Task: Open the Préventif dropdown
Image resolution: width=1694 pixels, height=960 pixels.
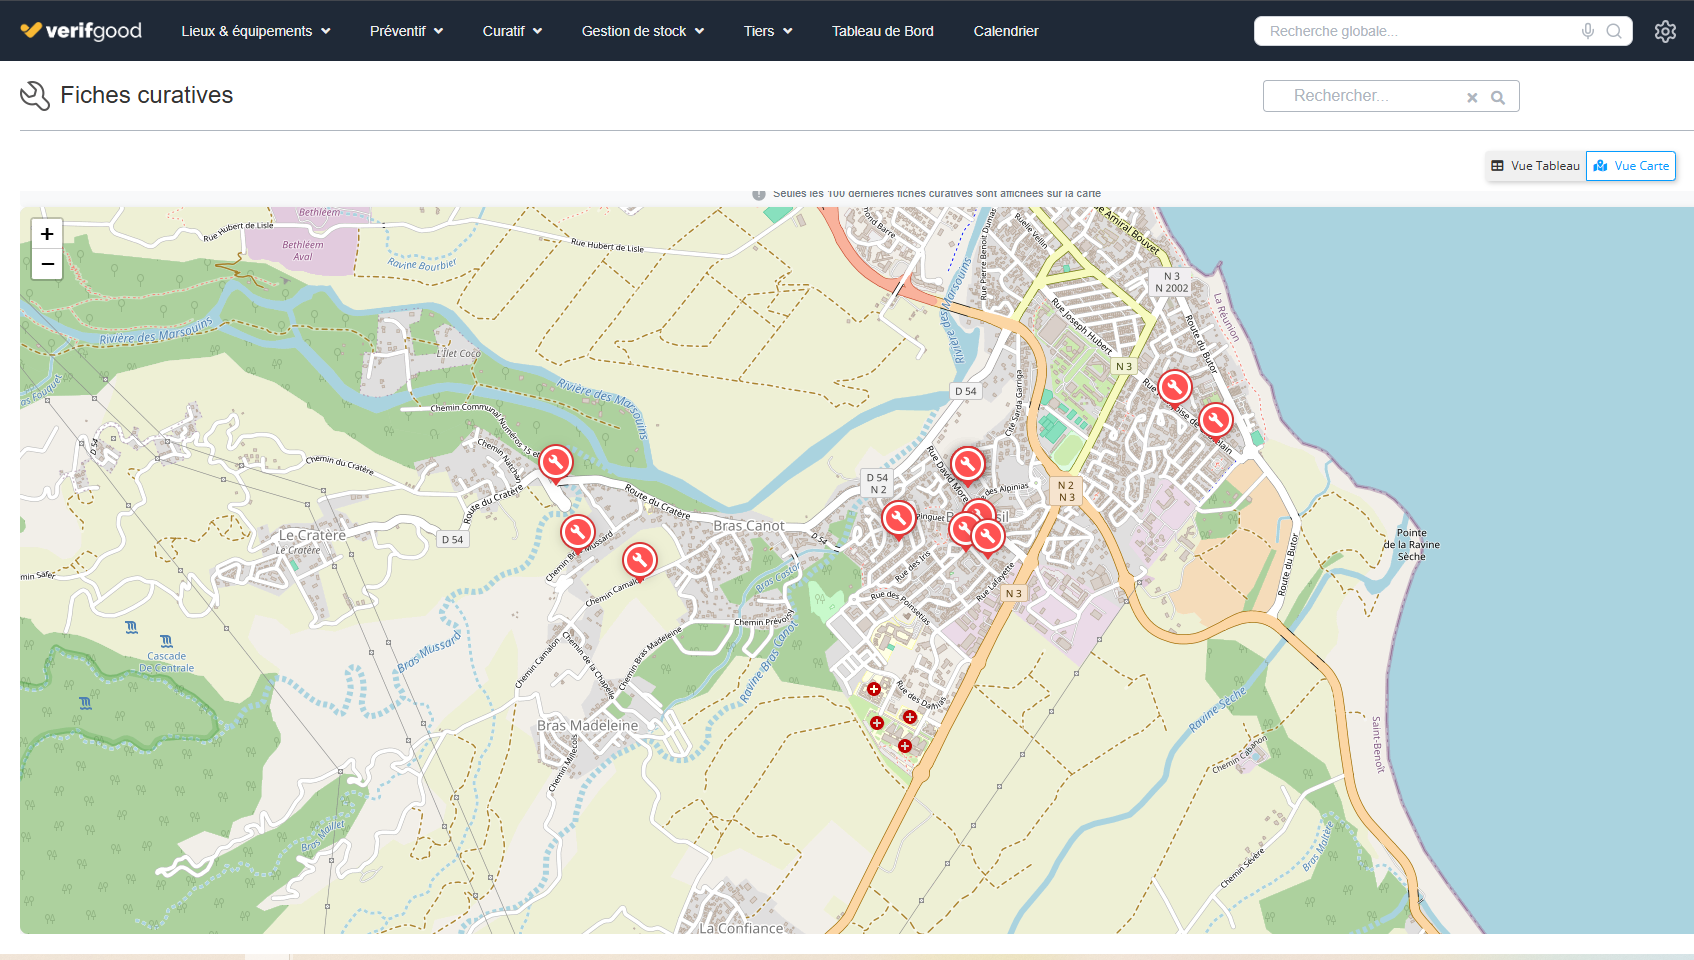Action: click(406, 31)
